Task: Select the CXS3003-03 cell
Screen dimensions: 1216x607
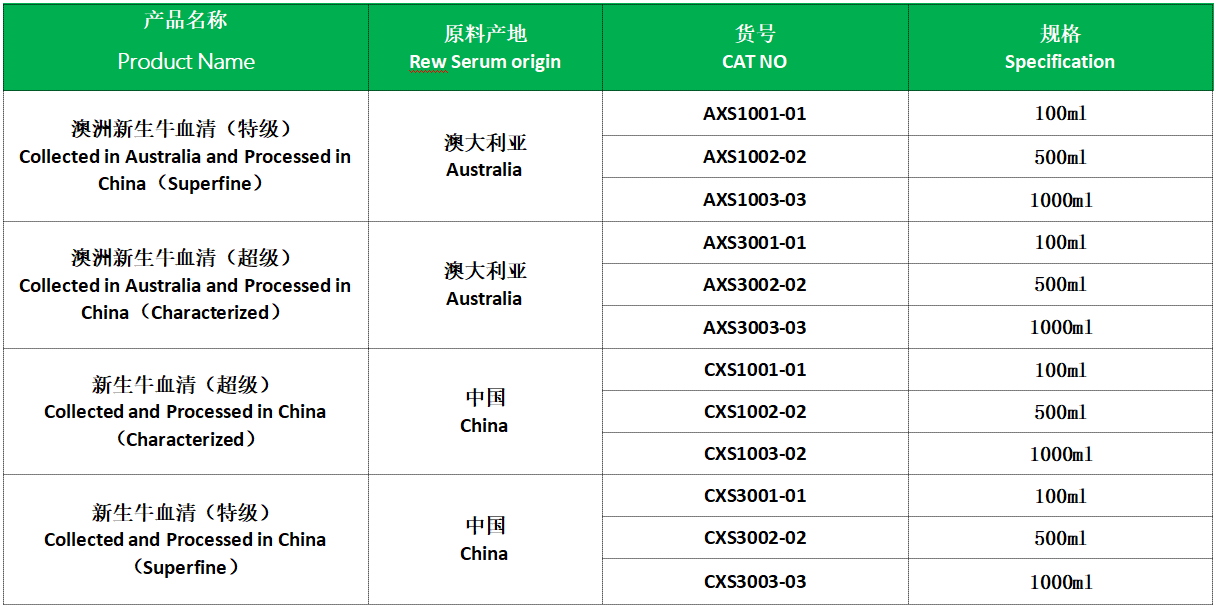Action: click(x=755, y=582)
